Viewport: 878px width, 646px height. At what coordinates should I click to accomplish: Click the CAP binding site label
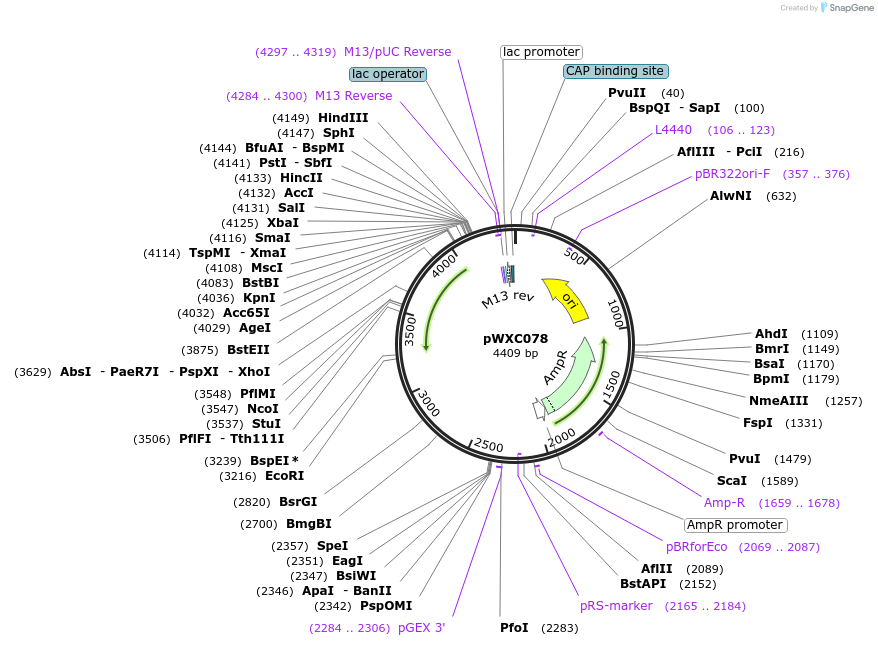tap(614, 71)
